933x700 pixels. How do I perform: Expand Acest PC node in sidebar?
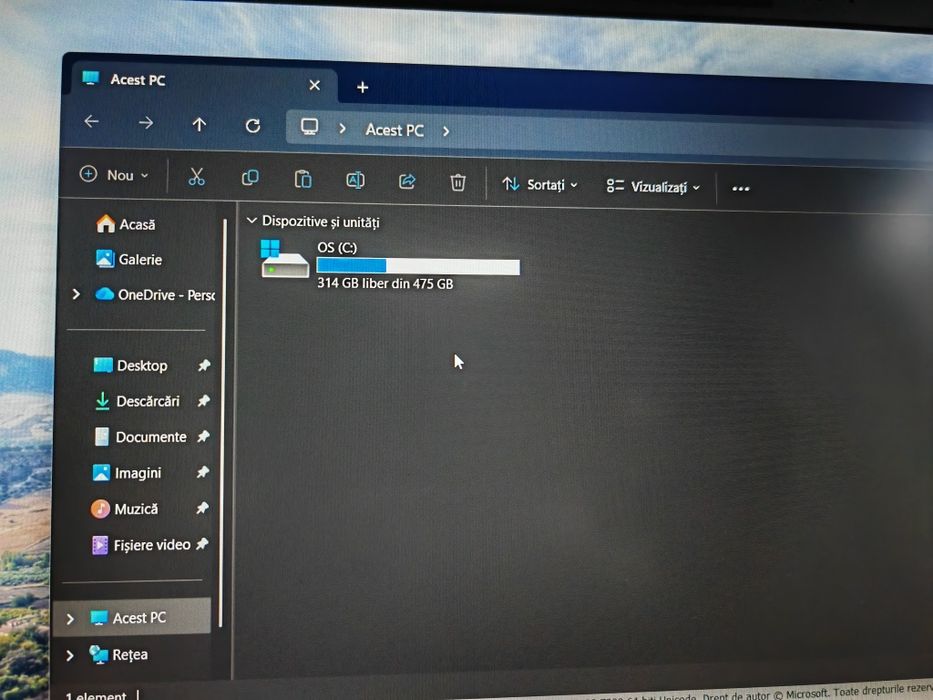pos(70,619)
